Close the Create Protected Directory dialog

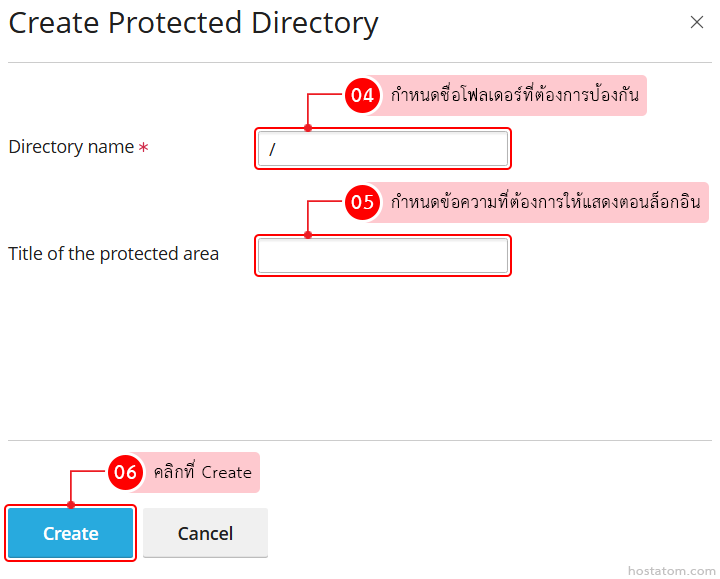697,23
